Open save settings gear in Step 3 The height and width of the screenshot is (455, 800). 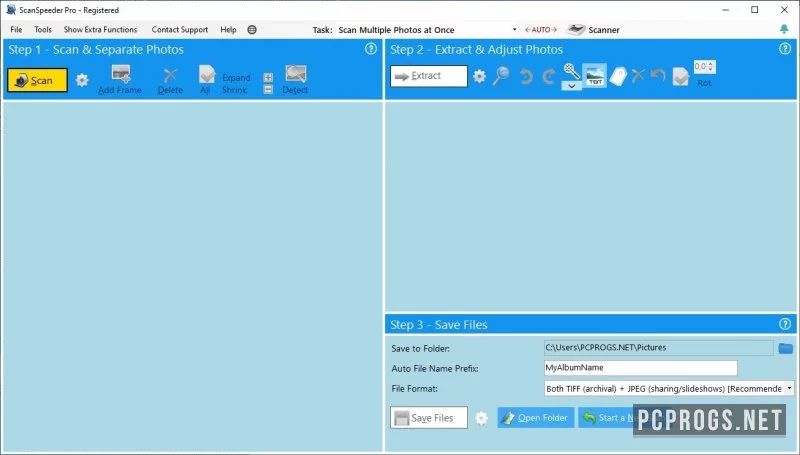tap(481, 418)
